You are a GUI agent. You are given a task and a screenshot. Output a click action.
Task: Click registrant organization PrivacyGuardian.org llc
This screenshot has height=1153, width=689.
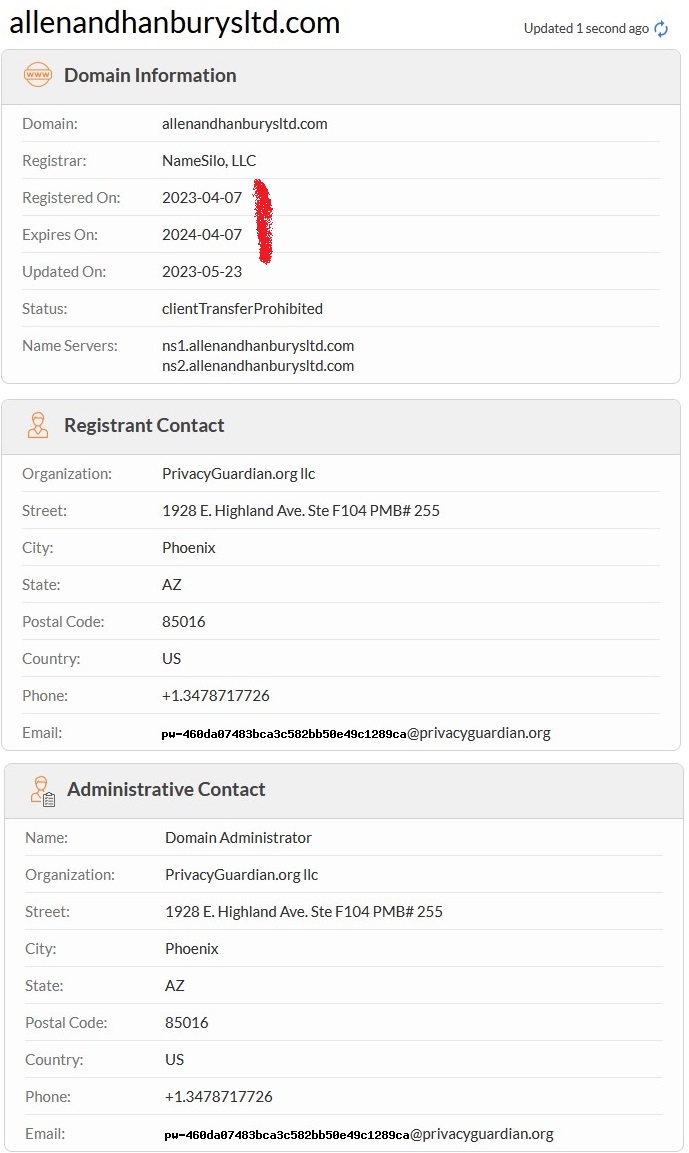pos(238,474)
